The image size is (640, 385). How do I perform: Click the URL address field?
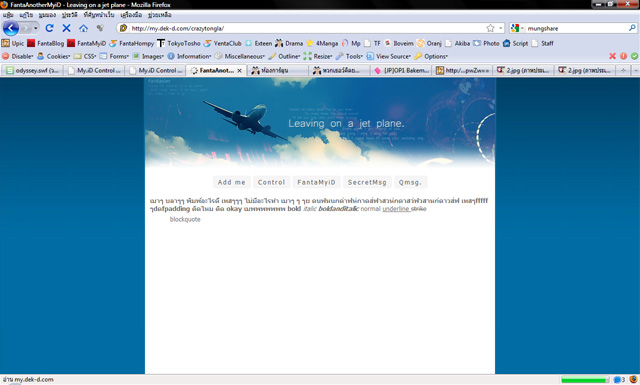coord(306,28)
